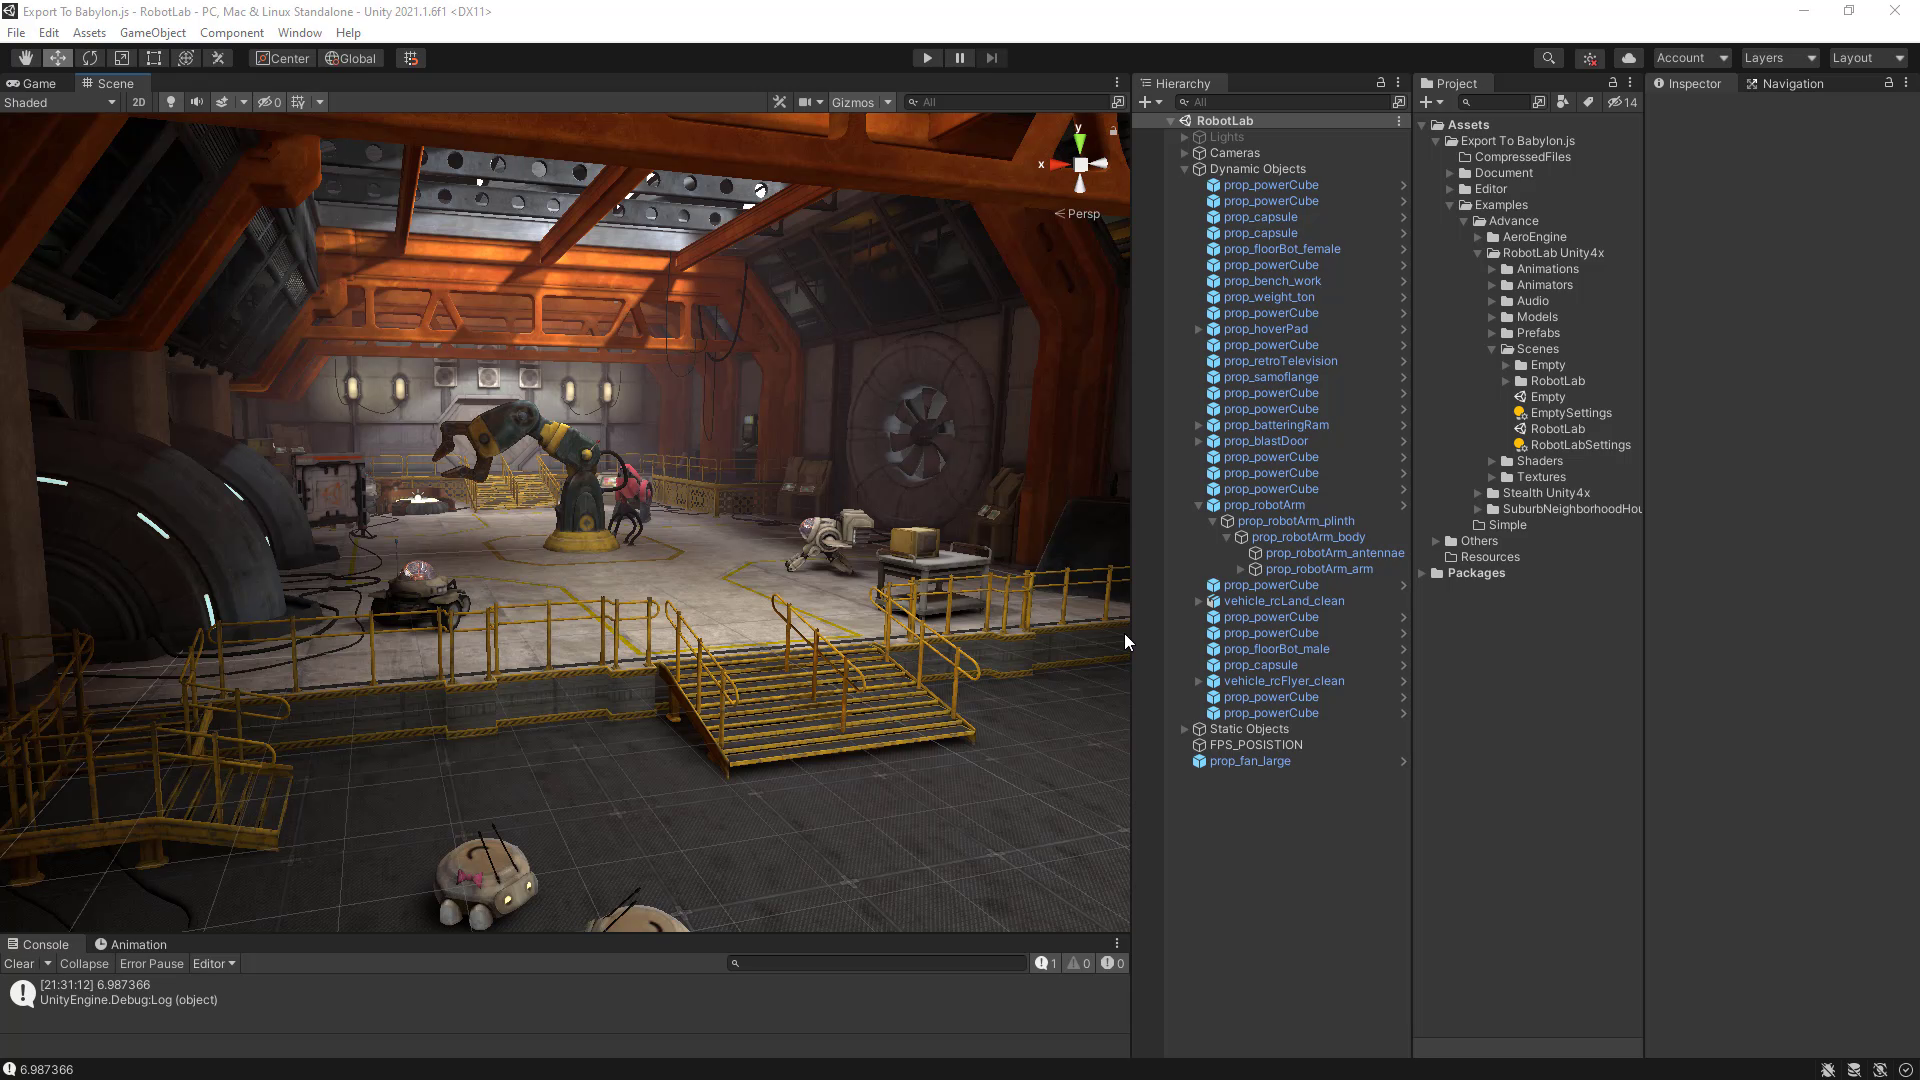Click the Hierarchy add (+) object button
This screenshot has height=1080, width=1920.
pos(1150,102)
